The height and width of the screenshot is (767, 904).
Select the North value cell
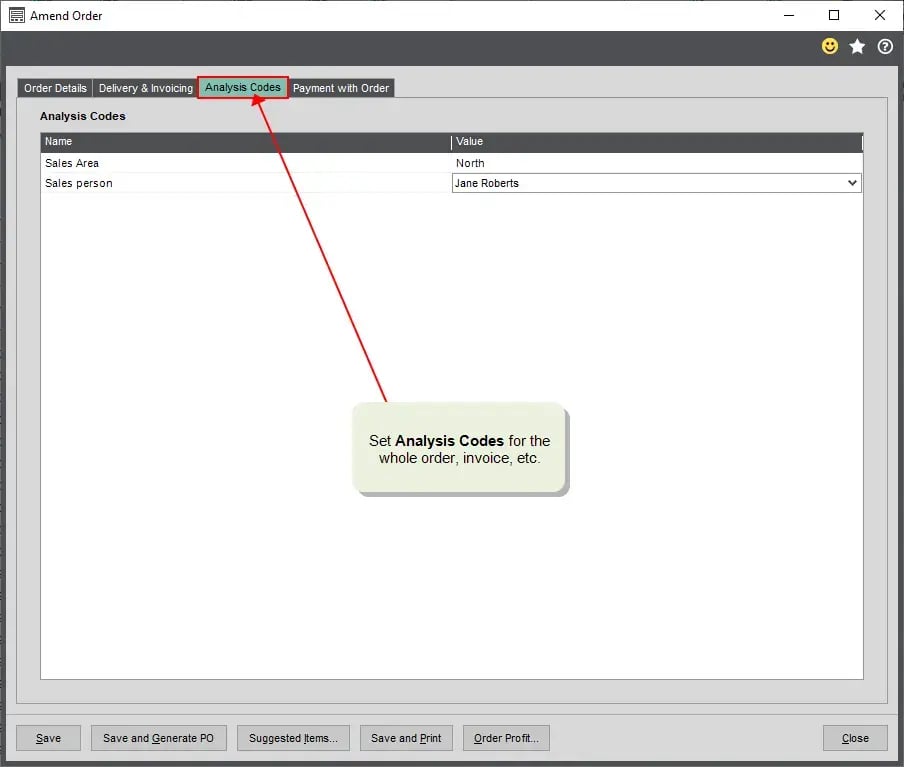tap(657, 163)
